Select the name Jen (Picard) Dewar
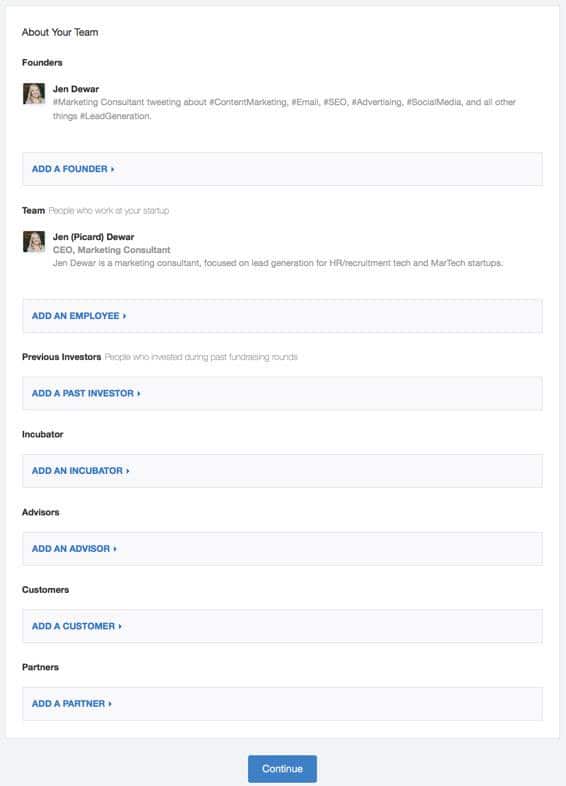 pos(93,237)
